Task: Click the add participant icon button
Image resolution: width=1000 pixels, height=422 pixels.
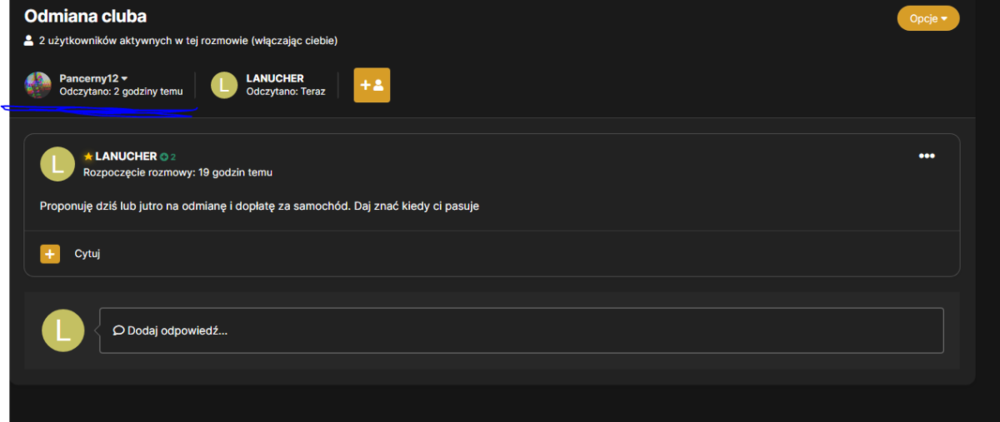Action: 372,85
